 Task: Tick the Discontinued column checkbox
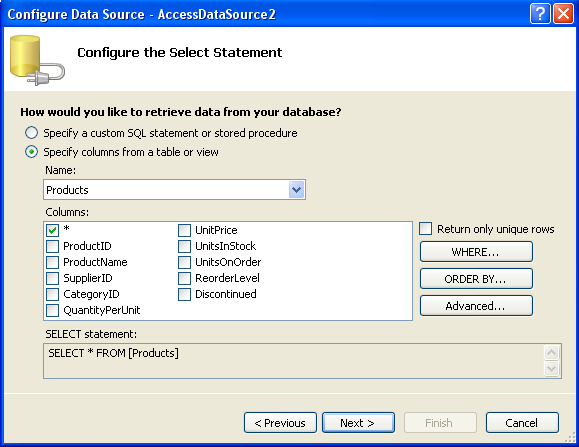(x=184, y=294)
